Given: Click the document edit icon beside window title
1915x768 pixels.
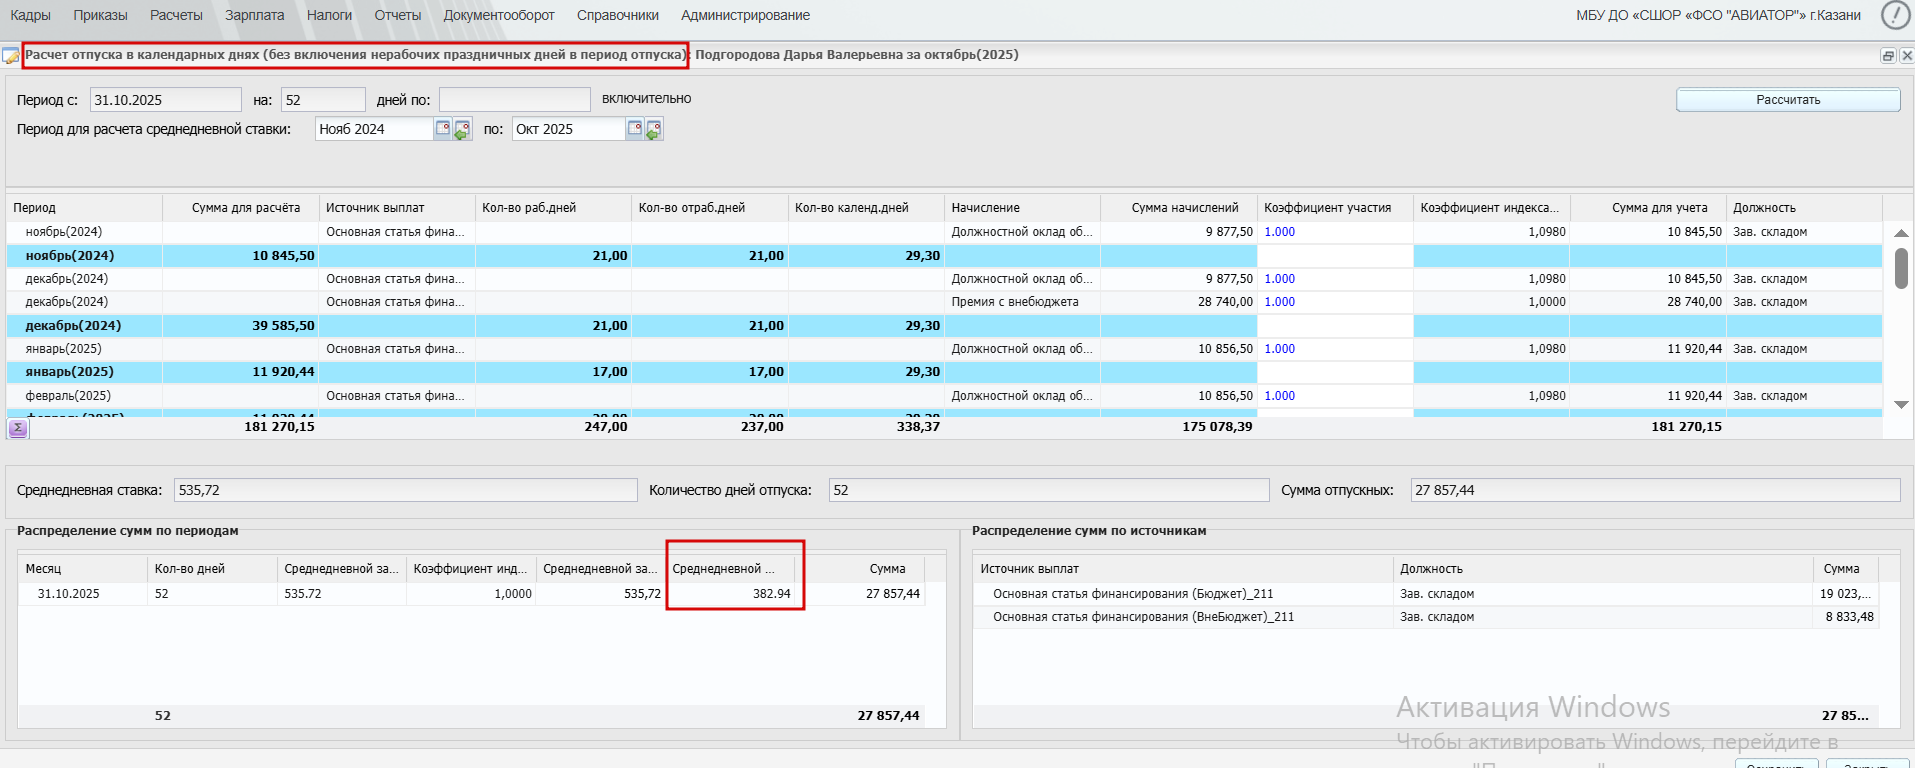Looking at the screenshot, I should (11, 56).
